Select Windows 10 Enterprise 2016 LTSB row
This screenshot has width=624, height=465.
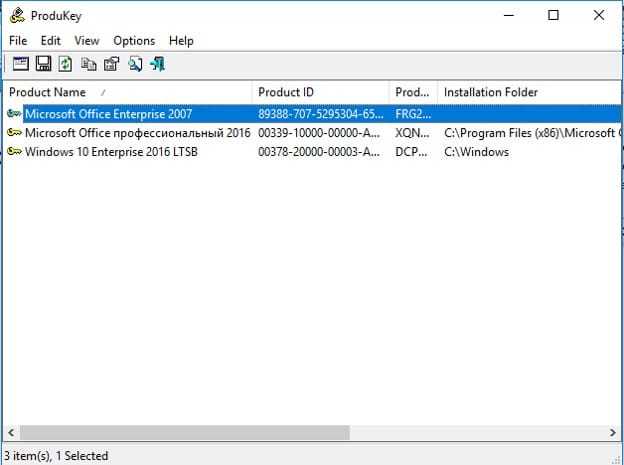312,151
